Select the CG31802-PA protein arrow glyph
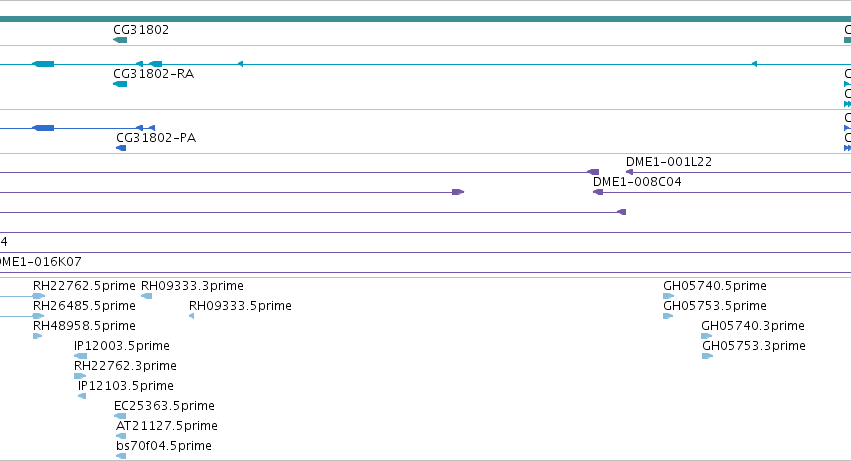The width and height of the screenshot is (851, 461). (121, 148)
